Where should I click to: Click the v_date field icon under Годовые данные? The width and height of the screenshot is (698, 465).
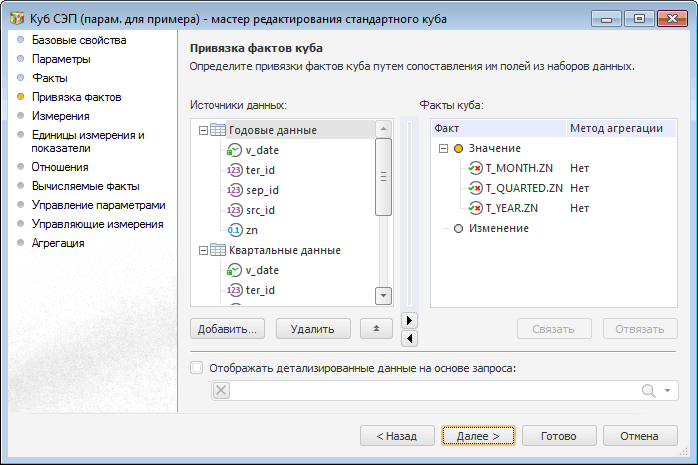tap(235, 150)
